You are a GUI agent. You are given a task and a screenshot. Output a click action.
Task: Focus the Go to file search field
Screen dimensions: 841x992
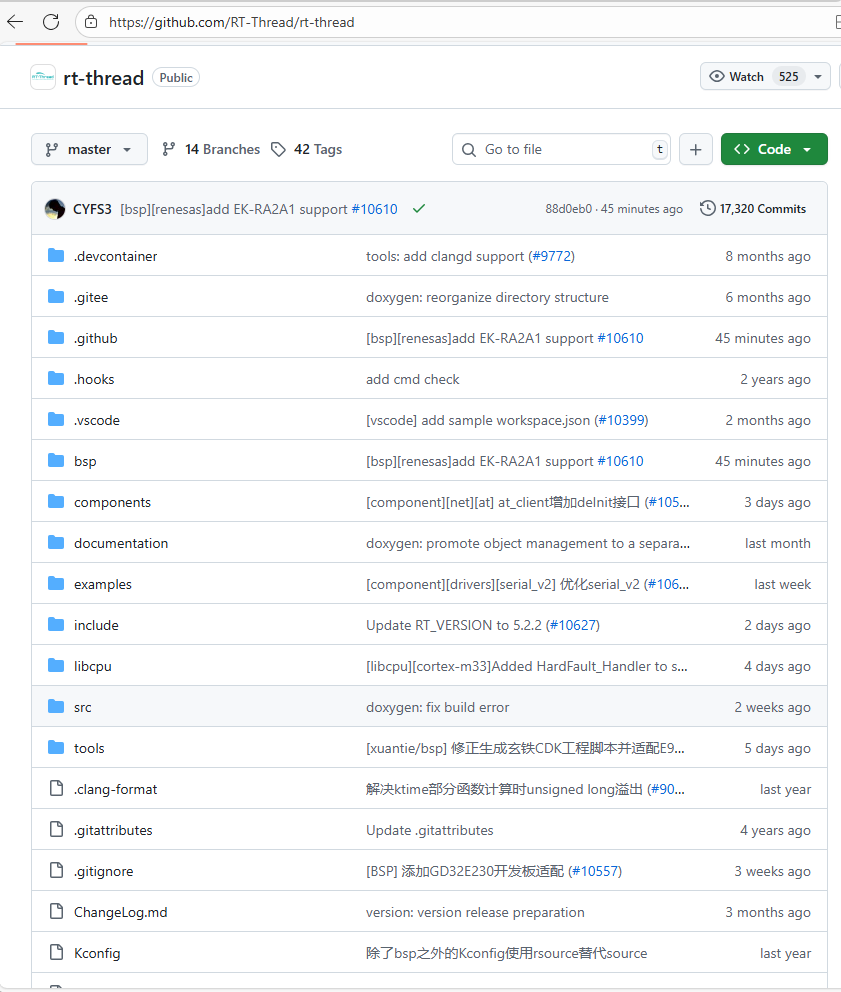(561, 149)
